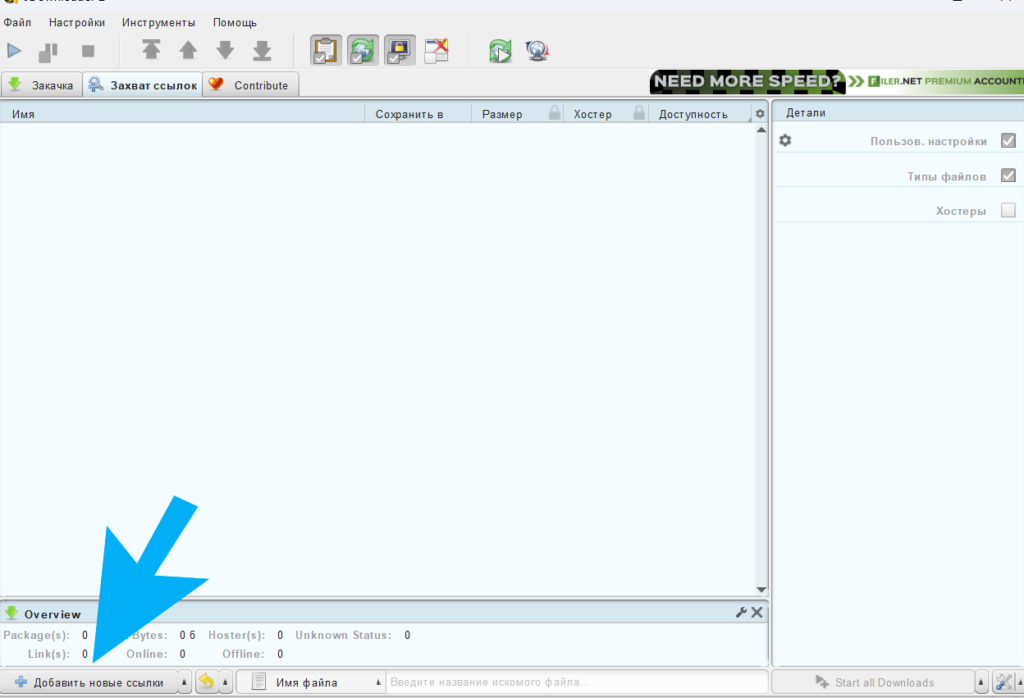Click the Добавить новые ссылки button

89,682
